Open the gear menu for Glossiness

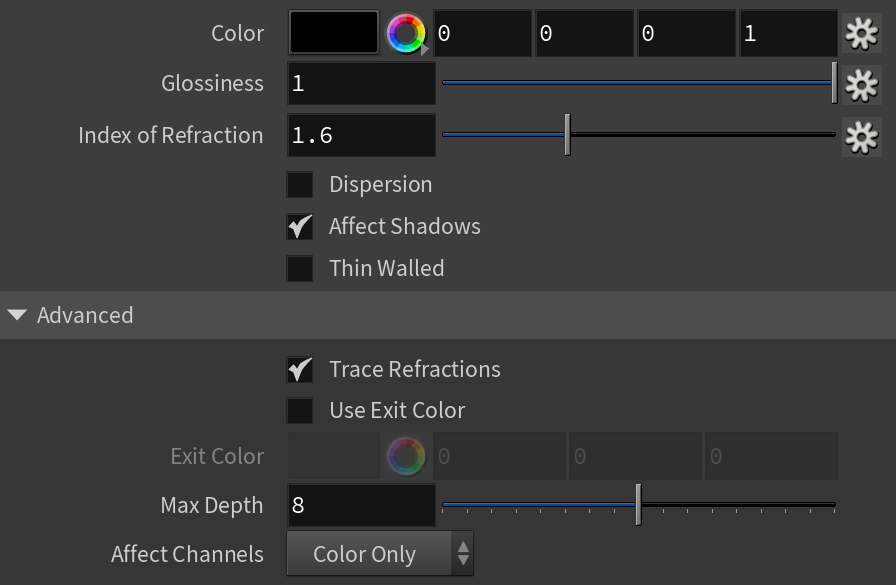[x=862, y=85]
